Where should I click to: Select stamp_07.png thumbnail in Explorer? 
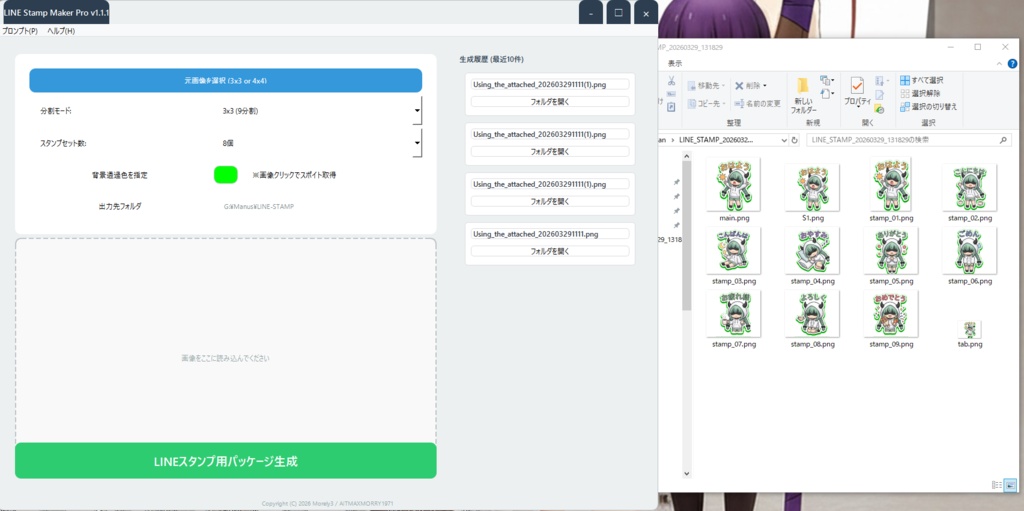[x=733, y=314]
